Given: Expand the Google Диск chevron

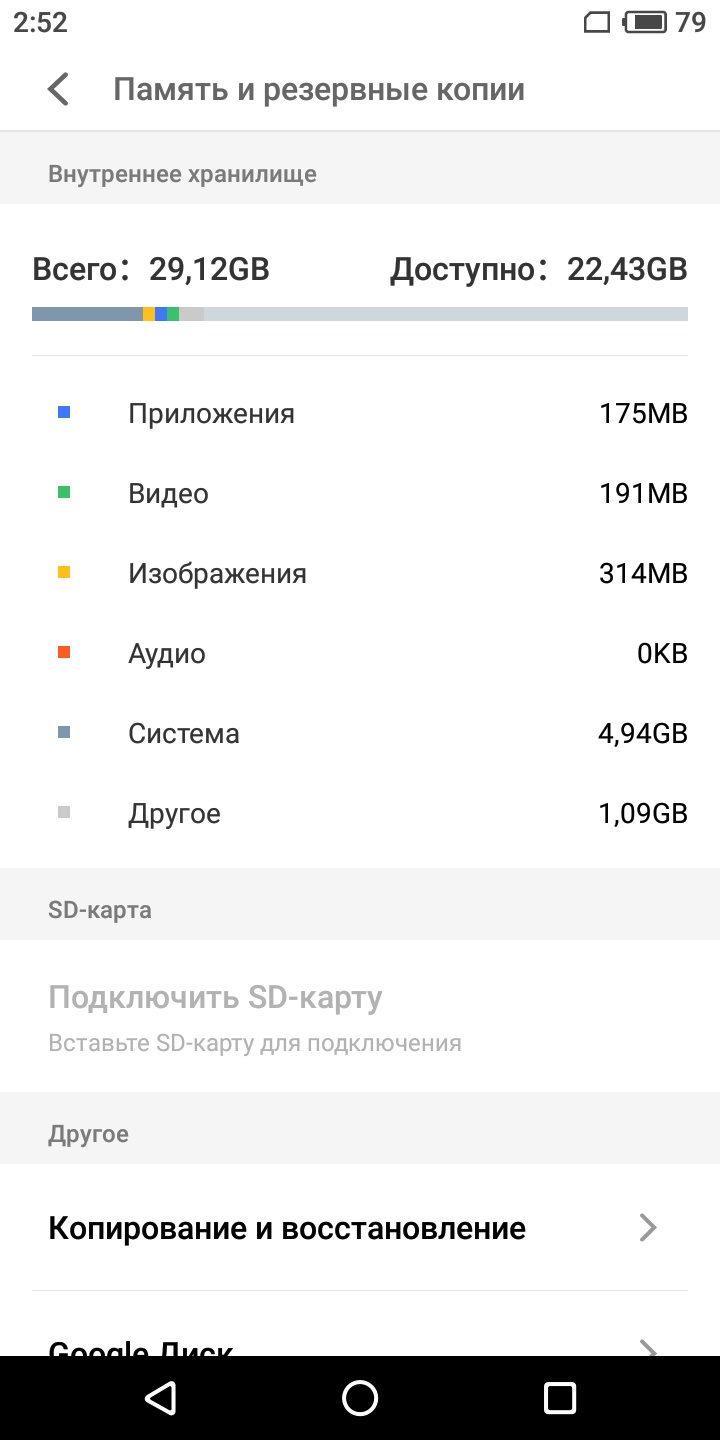Looking at the screenshot, I should [648, 1348].
